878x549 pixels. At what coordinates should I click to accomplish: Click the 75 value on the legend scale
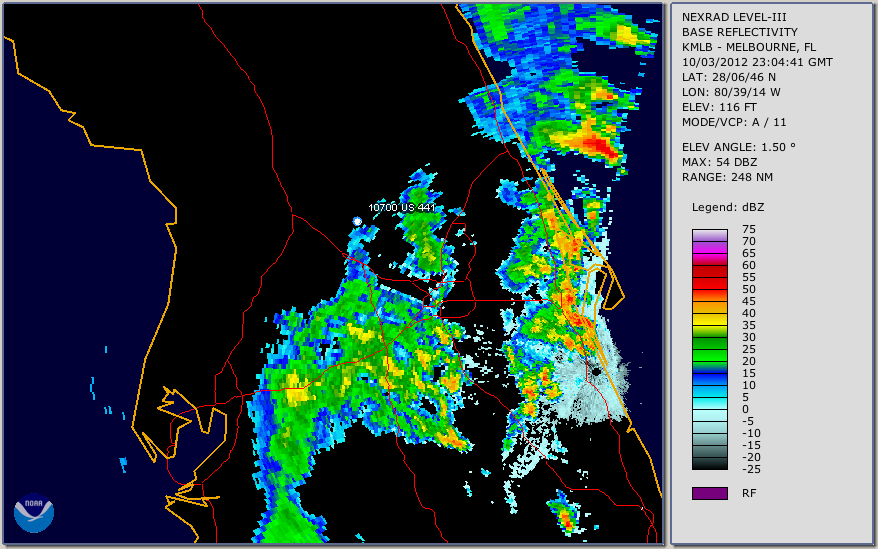coord(749,229)
